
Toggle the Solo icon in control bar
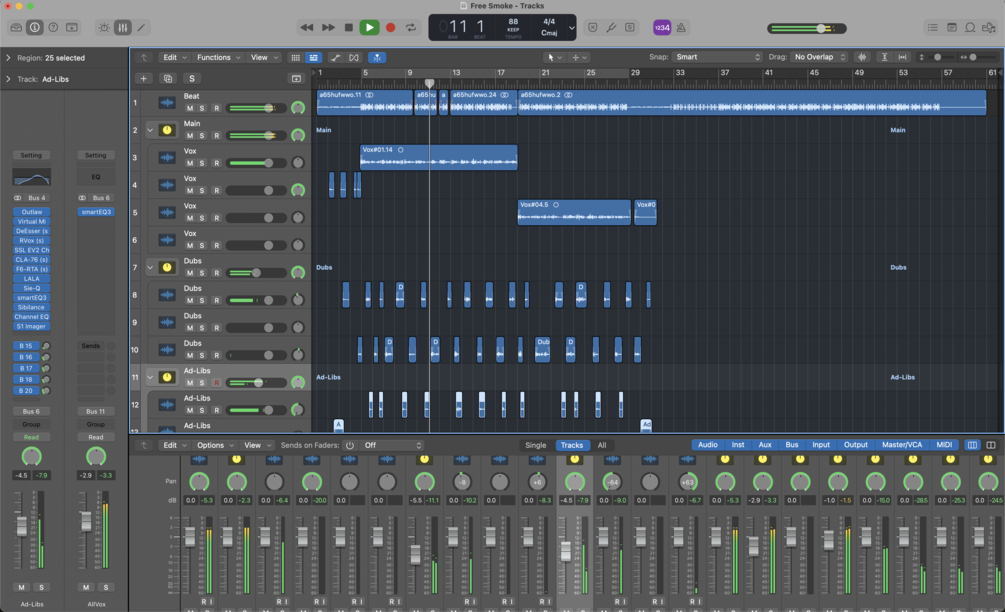(x=630, y=28)
